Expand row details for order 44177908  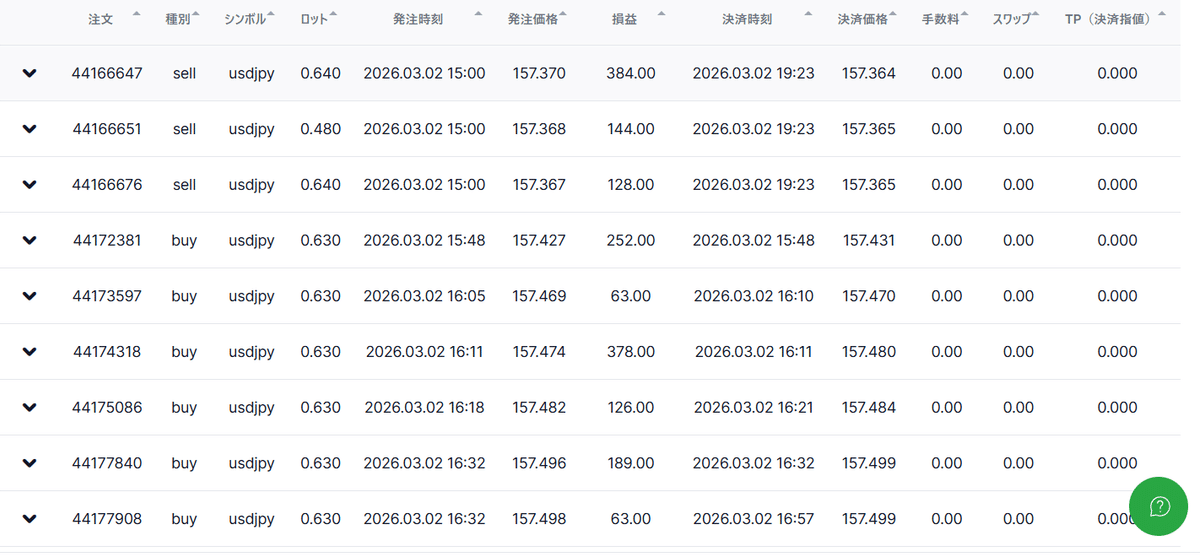pos(29,519)
